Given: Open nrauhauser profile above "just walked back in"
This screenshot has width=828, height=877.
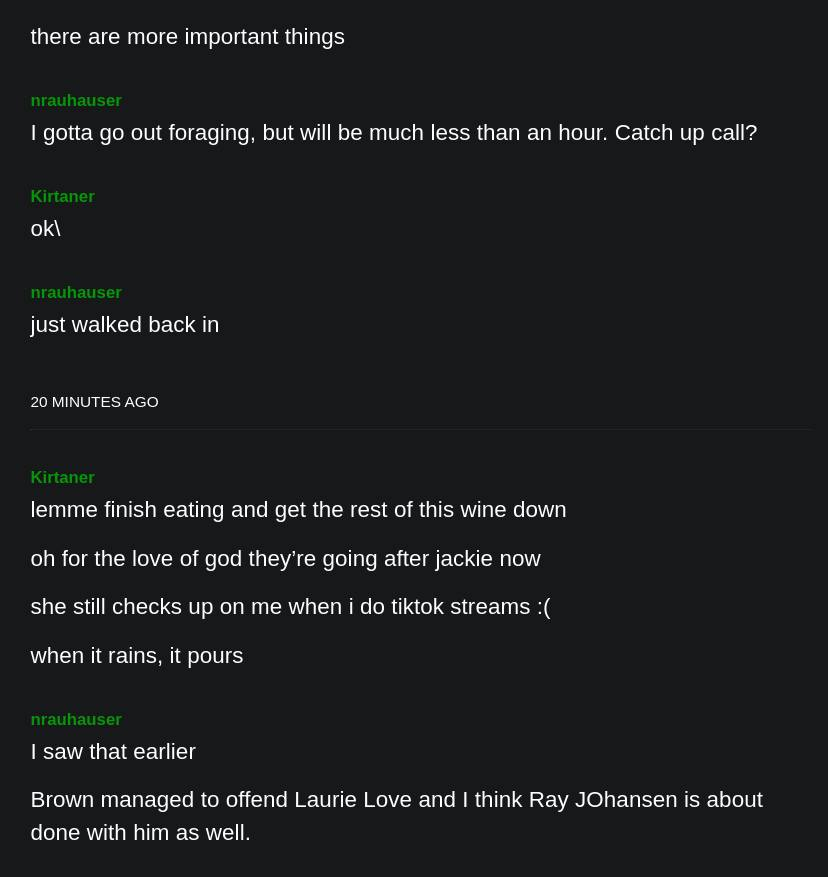Looking at the screenshot, I should coord(76,293).
